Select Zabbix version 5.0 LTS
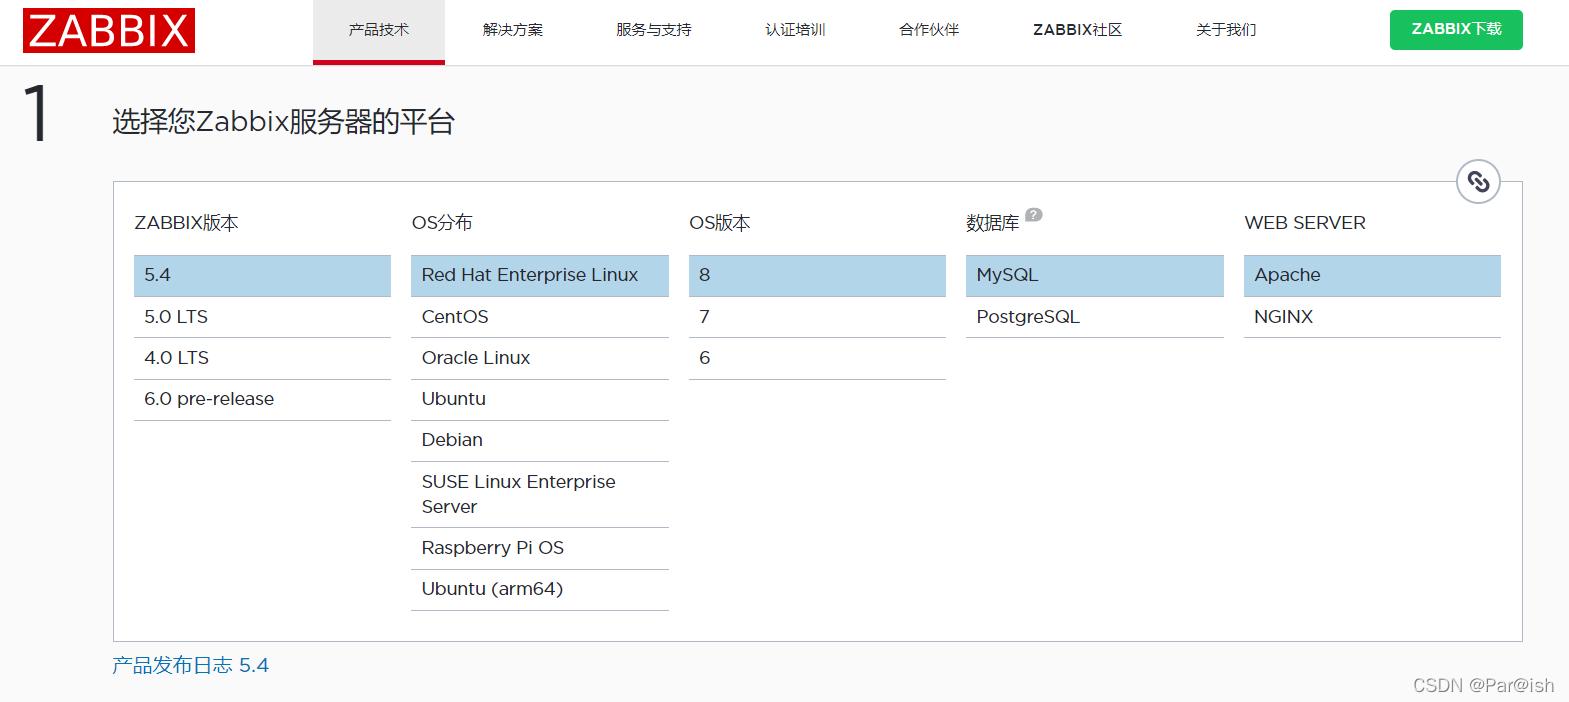The width and height of the screenshot is (1569, 702). click(x=262, y=317)
